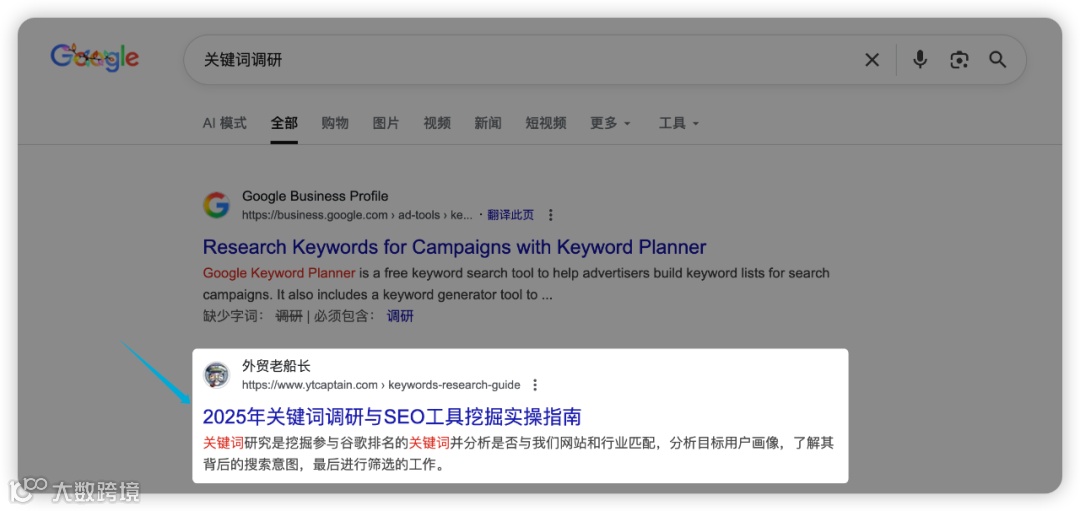
Task: Open image search with the camera lens icon
Action: coord(959,60)
